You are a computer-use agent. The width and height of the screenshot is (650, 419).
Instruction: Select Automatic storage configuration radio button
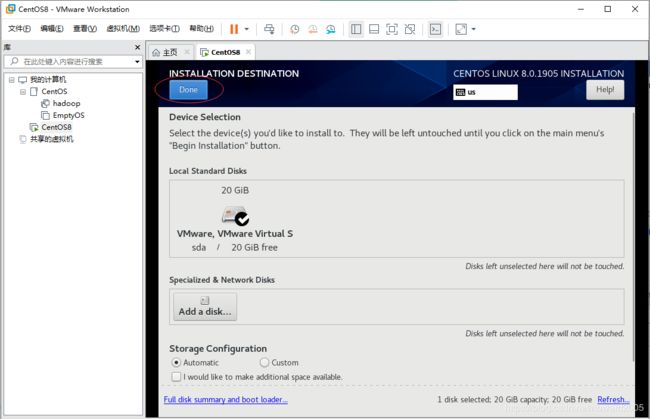click(176, 363)
